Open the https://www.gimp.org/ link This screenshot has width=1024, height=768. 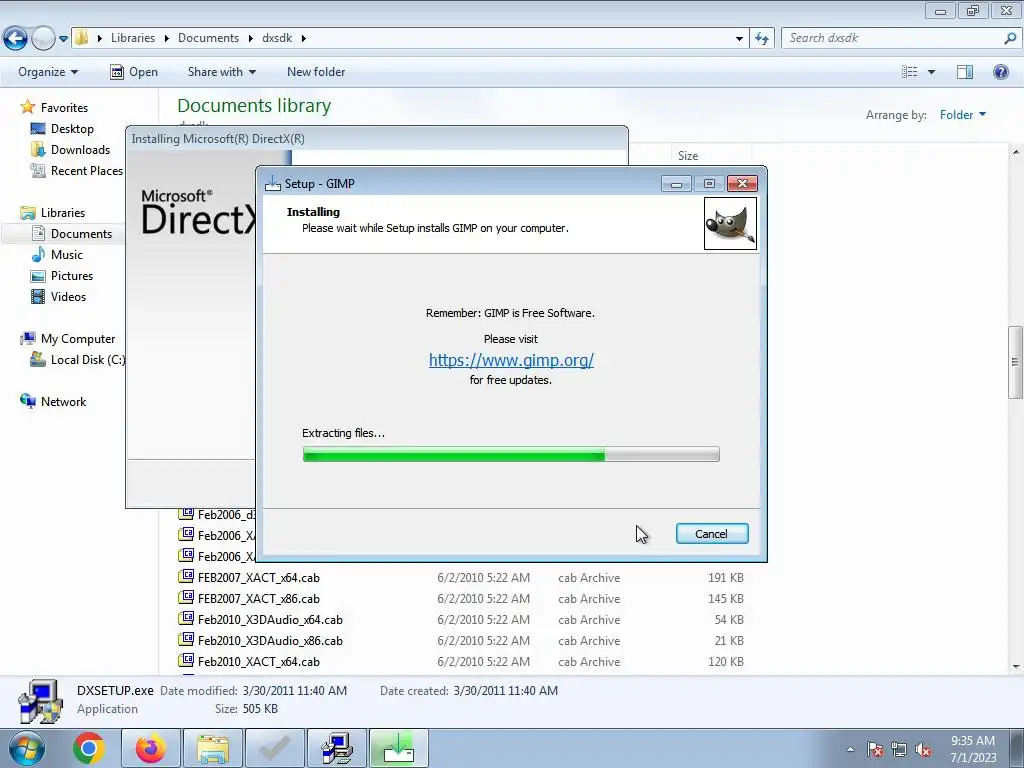511,360
